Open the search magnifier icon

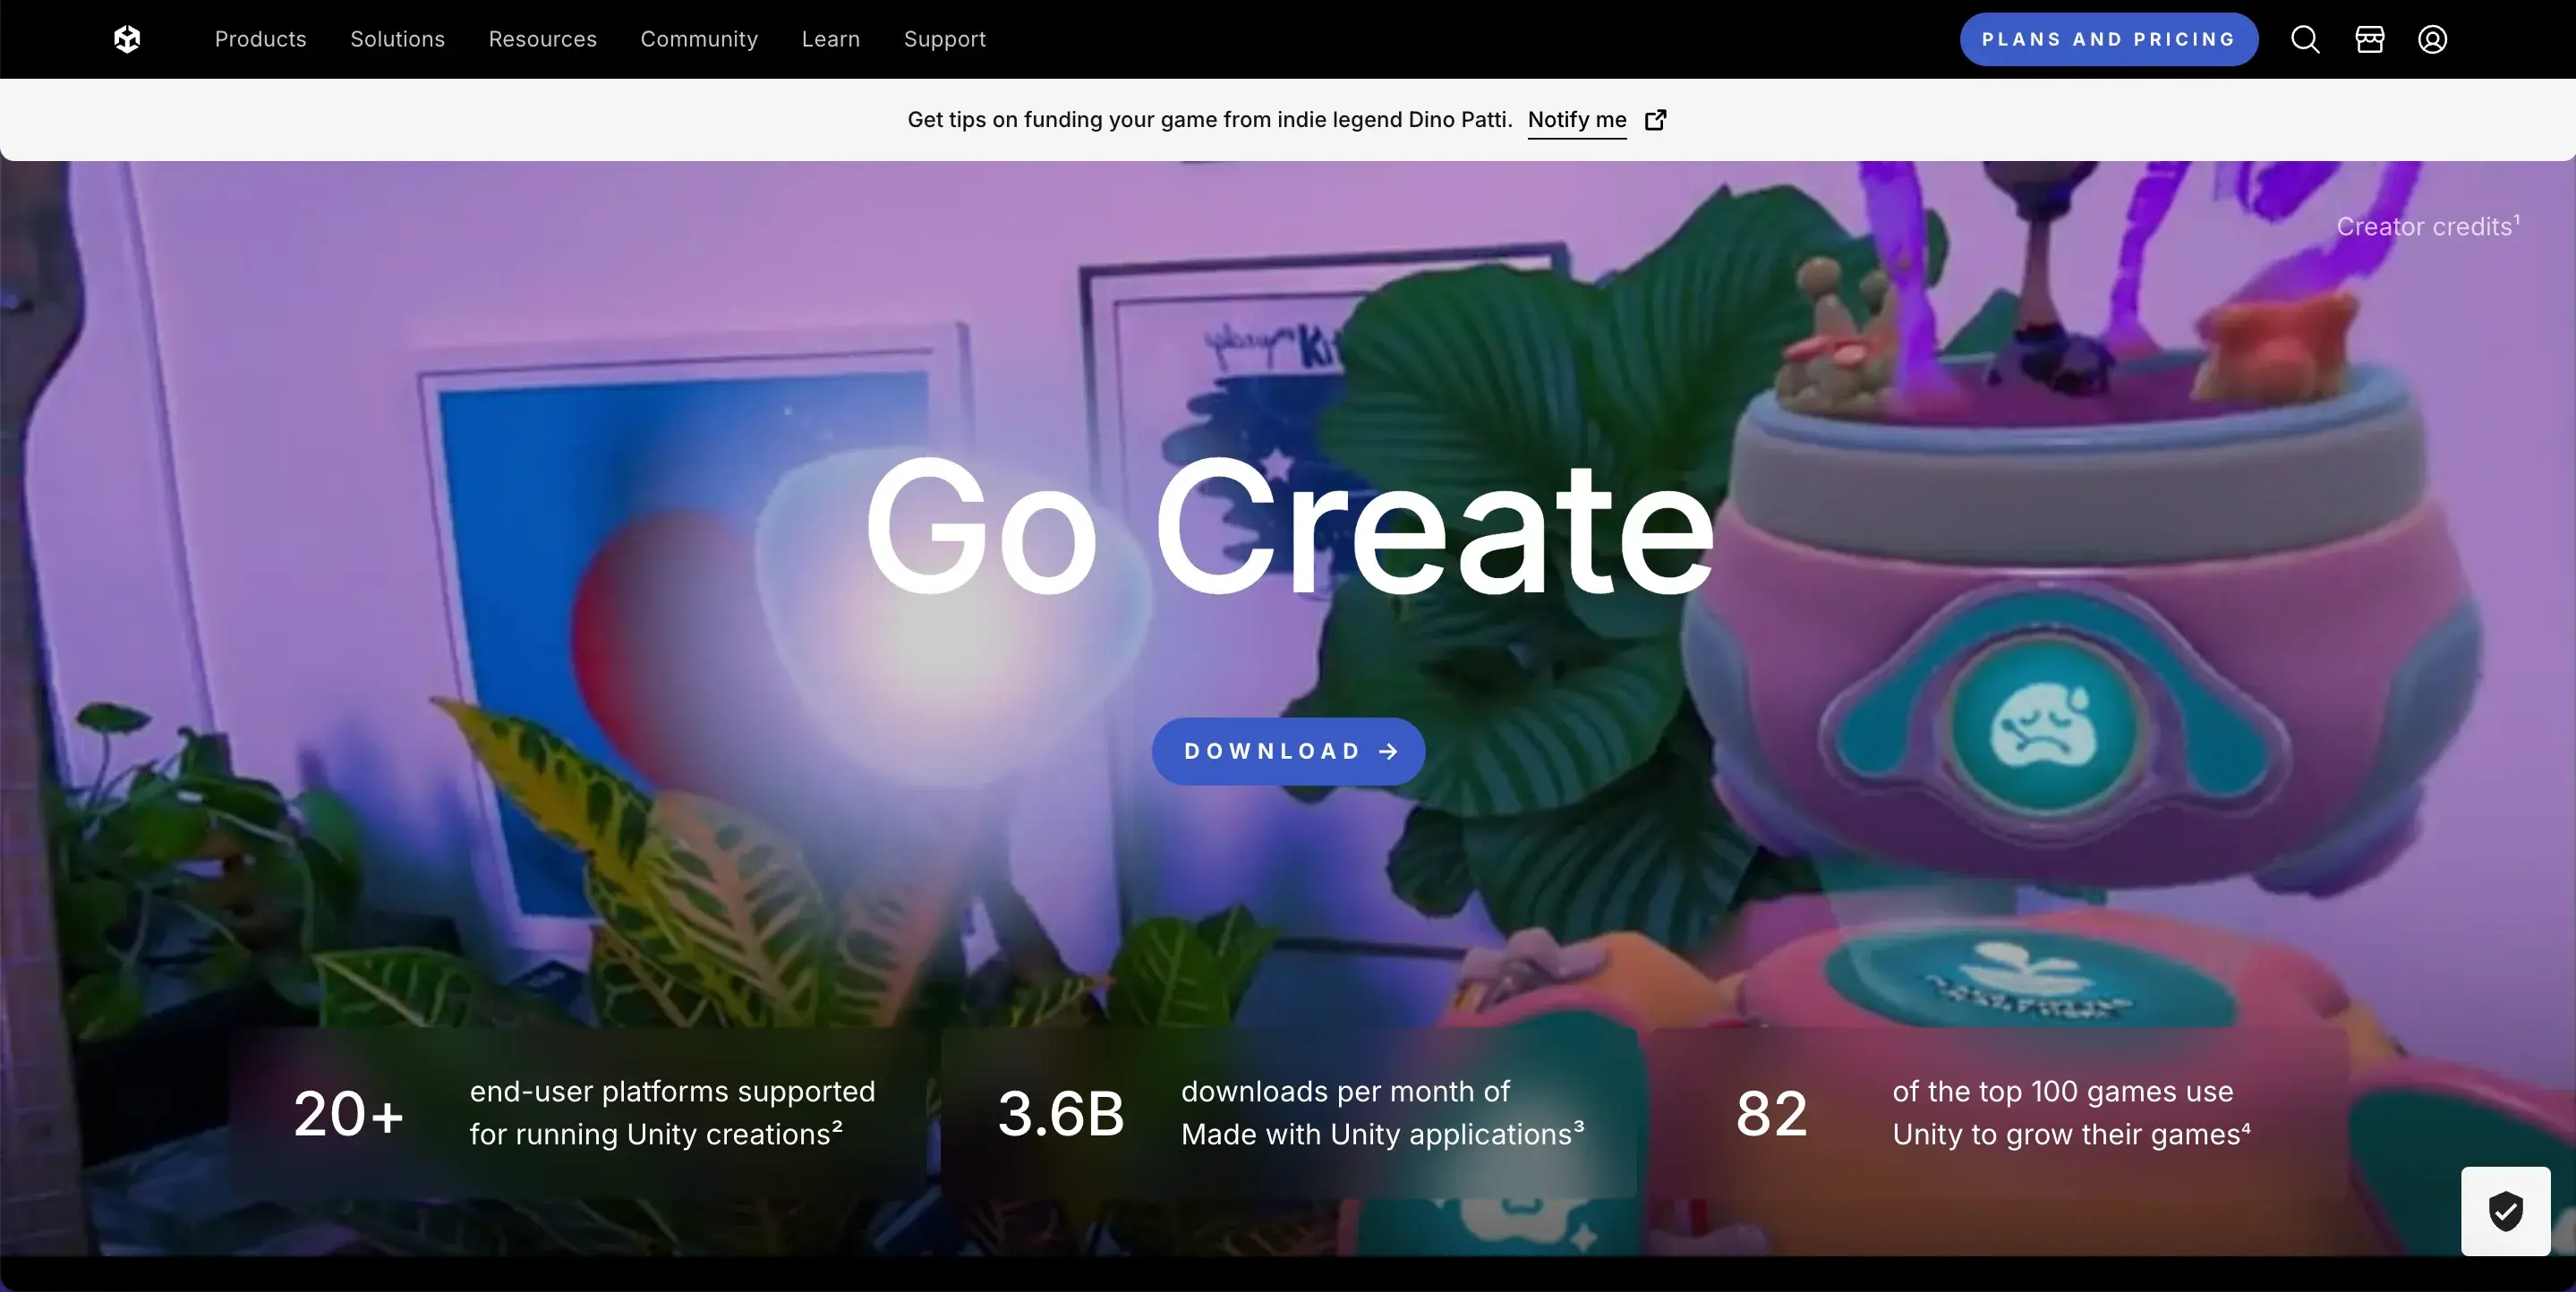pos(2304,39)
